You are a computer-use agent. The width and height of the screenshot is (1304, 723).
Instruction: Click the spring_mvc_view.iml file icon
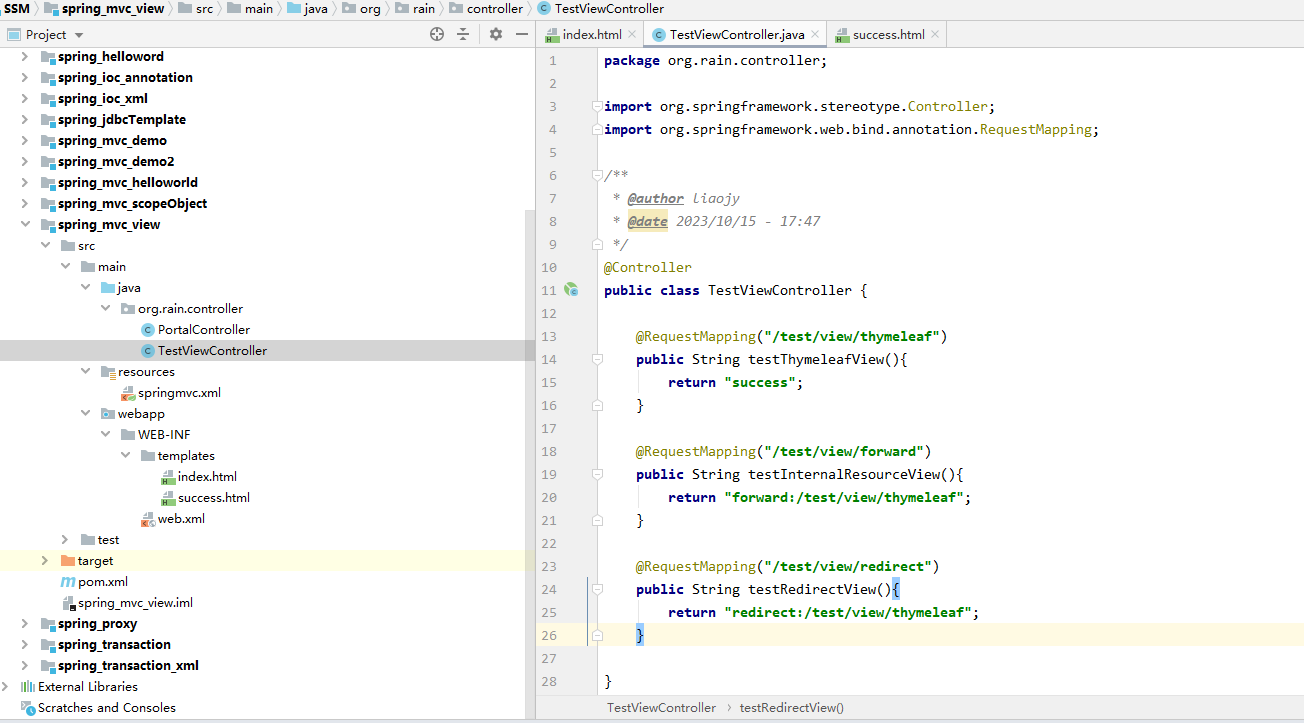pos(68,603)
